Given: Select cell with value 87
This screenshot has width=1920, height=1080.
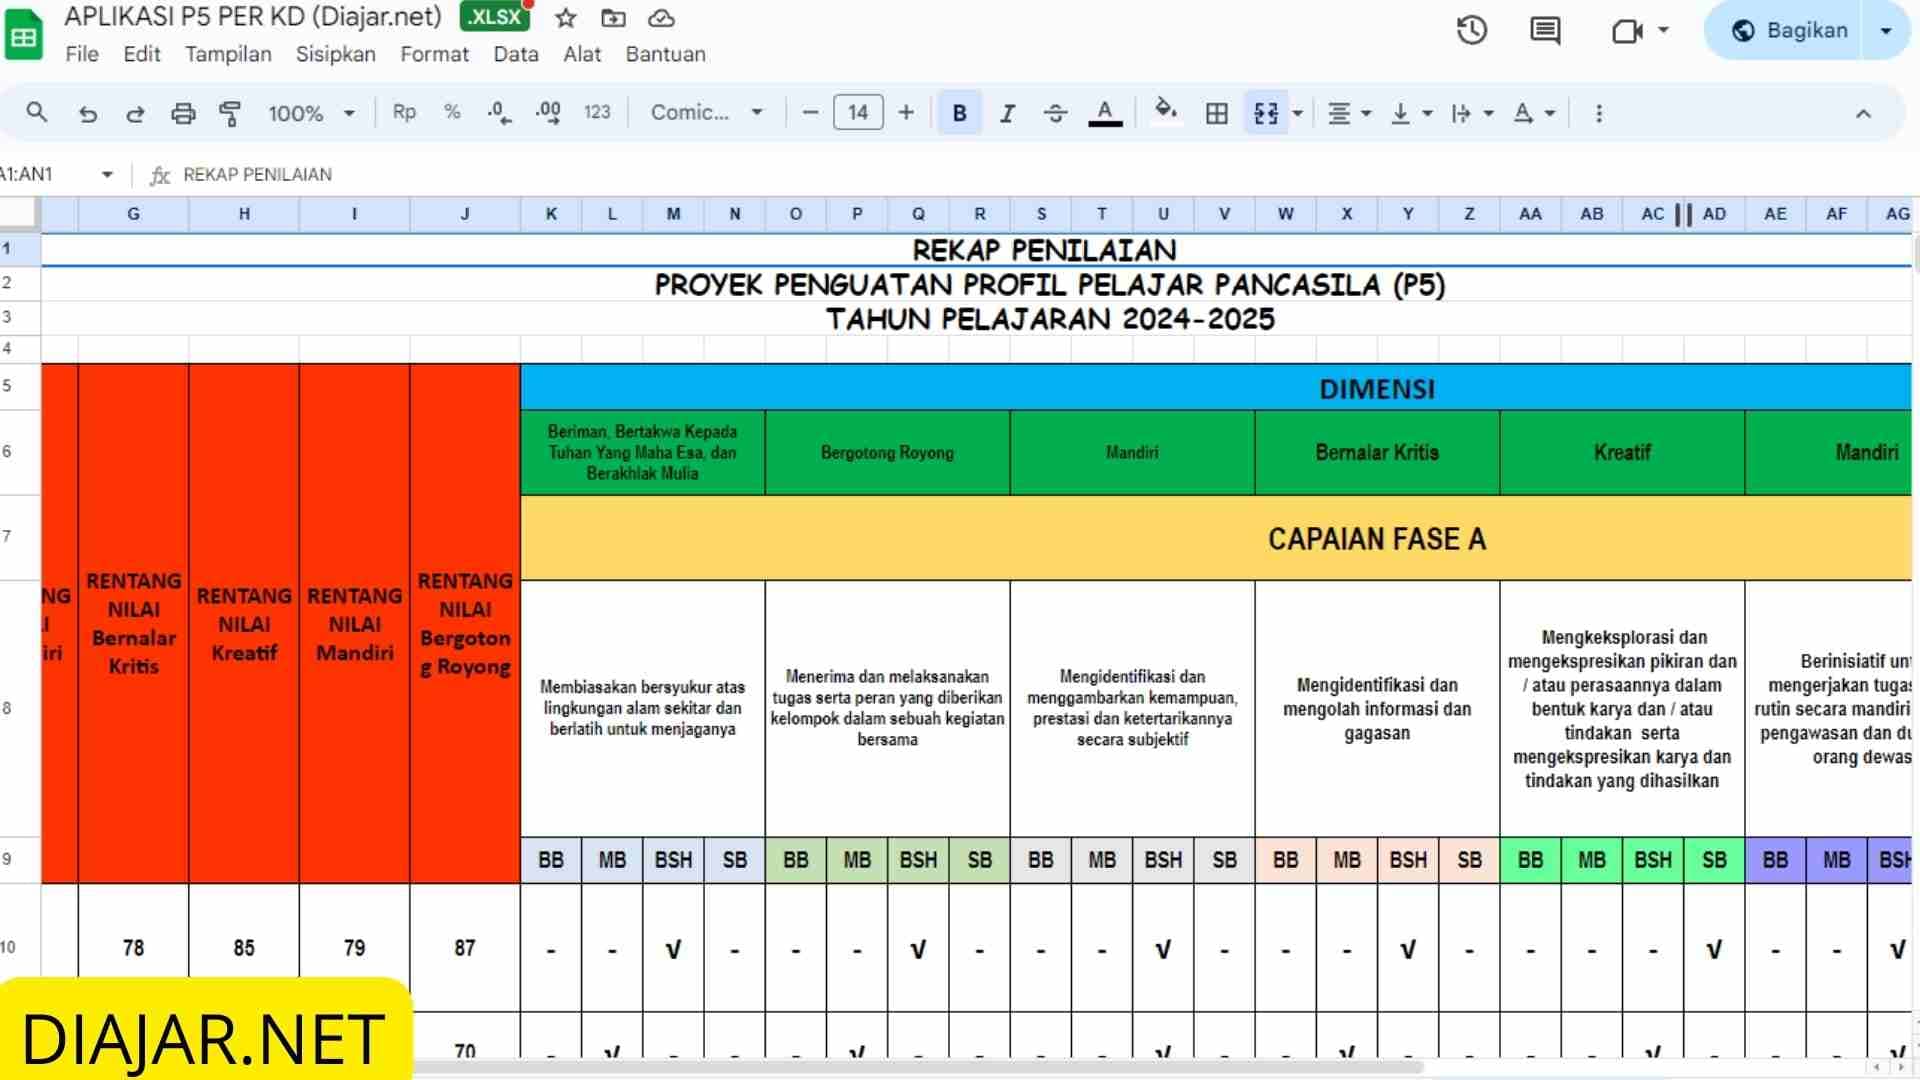Looking at the screenshot, I should pyautogui.click(x=465, y=947).
